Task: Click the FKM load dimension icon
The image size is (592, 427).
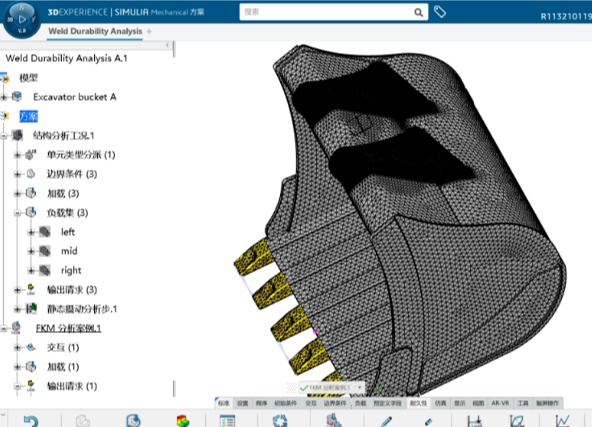Action: [474, 421]
